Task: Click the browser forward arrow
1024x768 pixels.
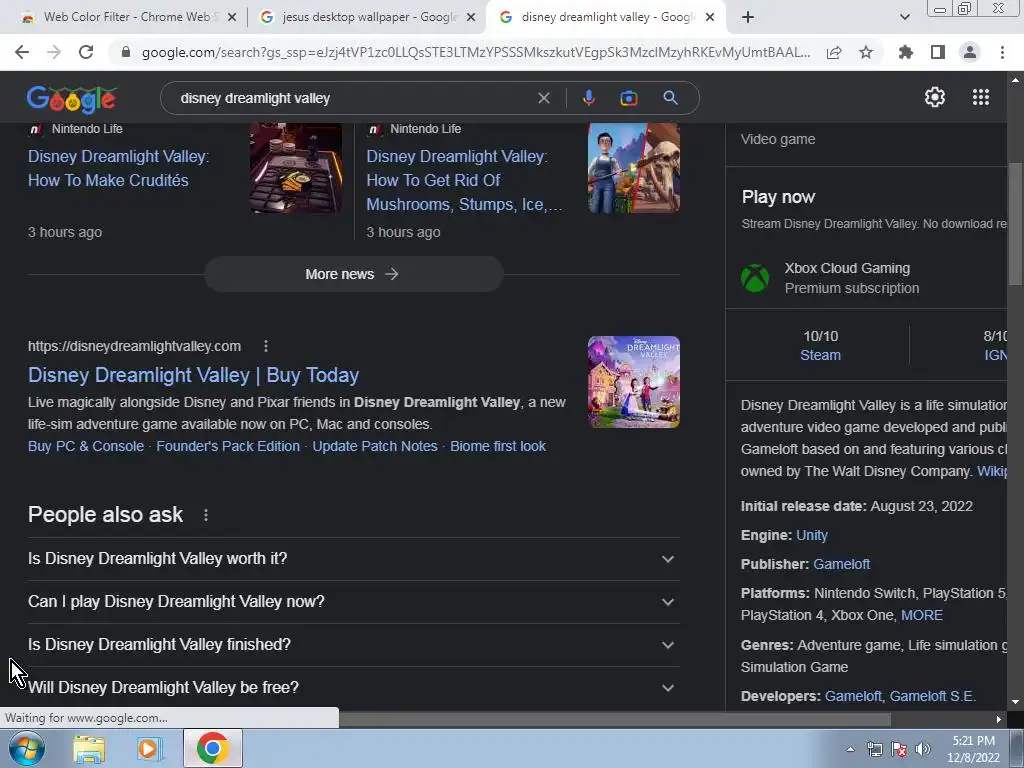Action: coord(54,52)
